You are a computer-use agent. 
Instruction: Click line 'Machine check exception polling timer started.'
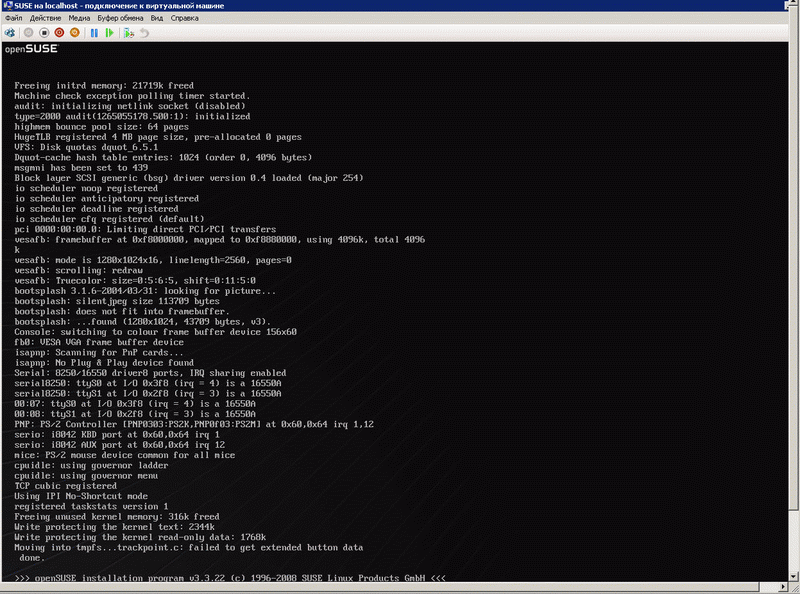pyautogui.click(x=132, y=96)
